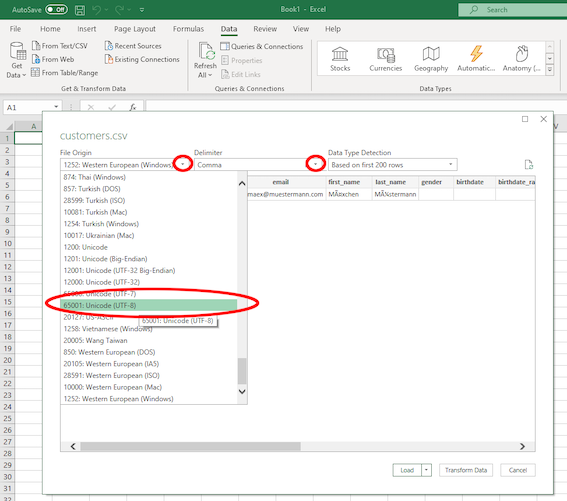Choose 28591: Western European (ISO) encoding
This screenshot has width=567, height=501.
point(149,375)
